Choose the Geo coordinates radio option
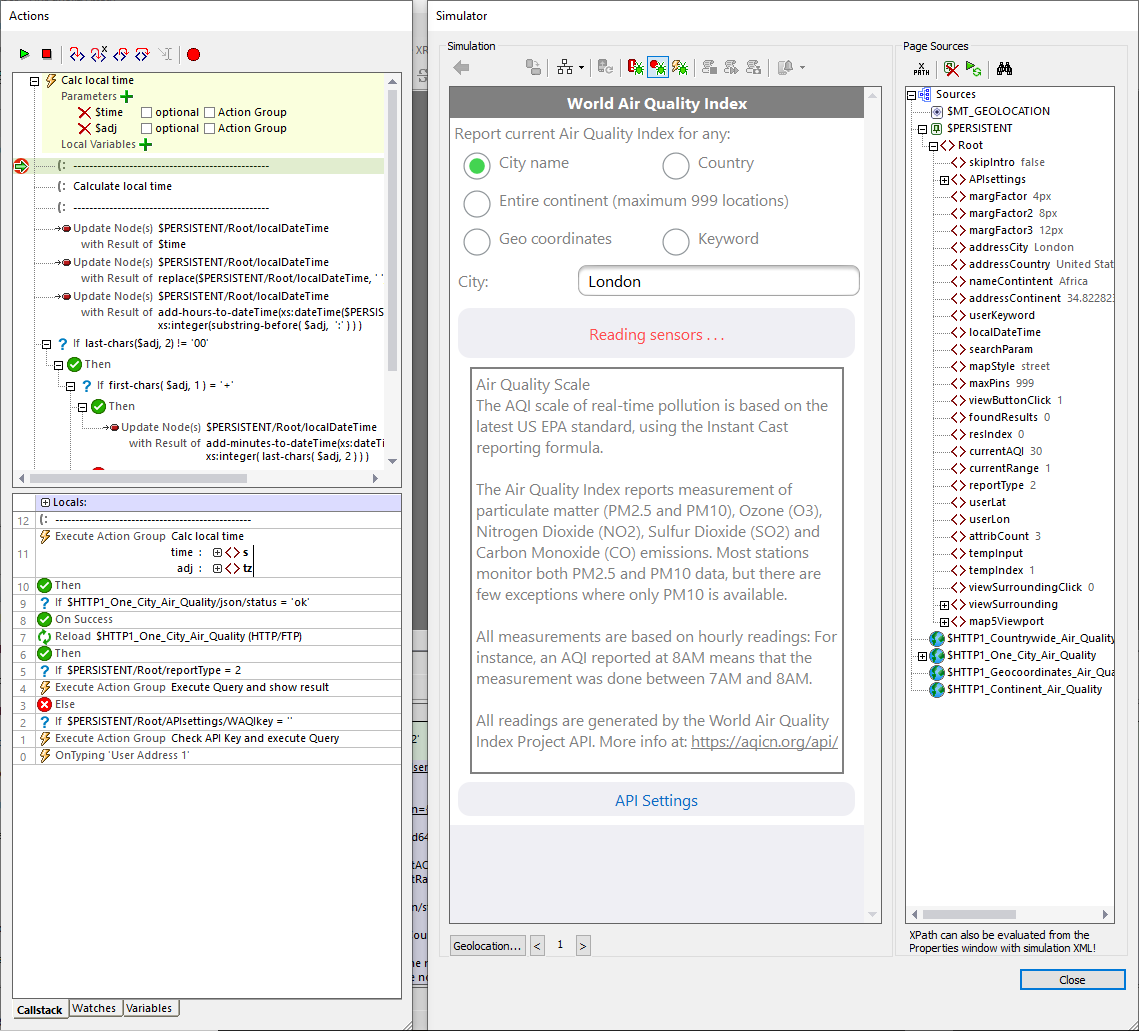Screen dimensions: 1139x1031 [477, 240]
